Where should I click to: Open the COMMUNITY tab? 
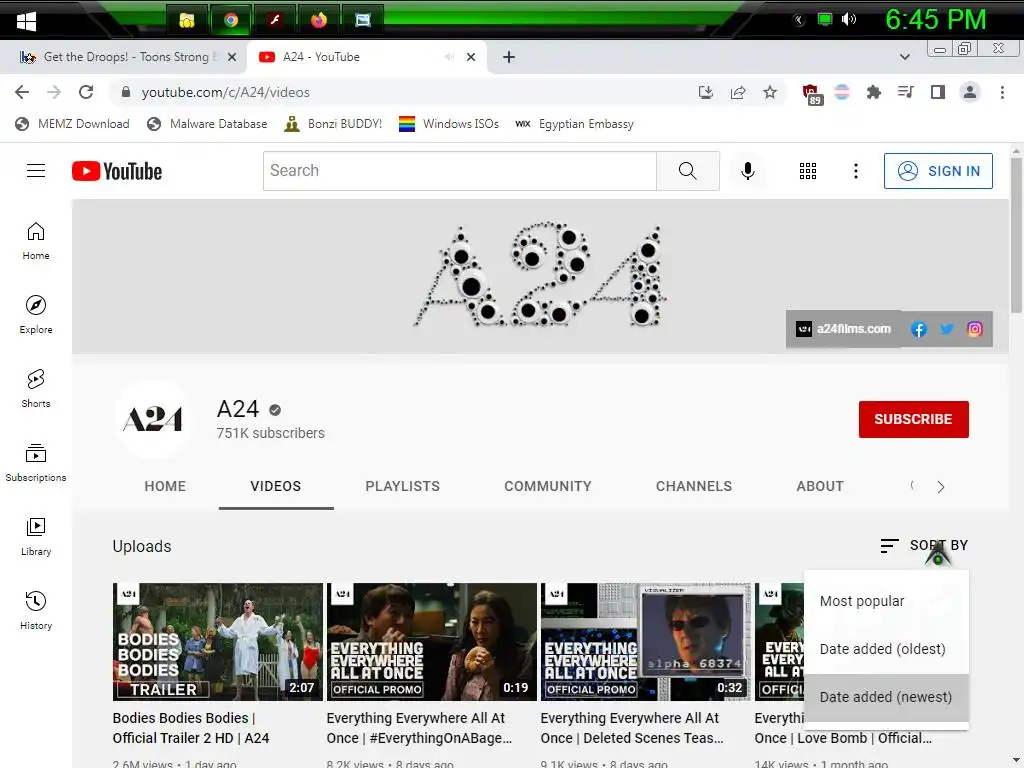pos(547,487)
